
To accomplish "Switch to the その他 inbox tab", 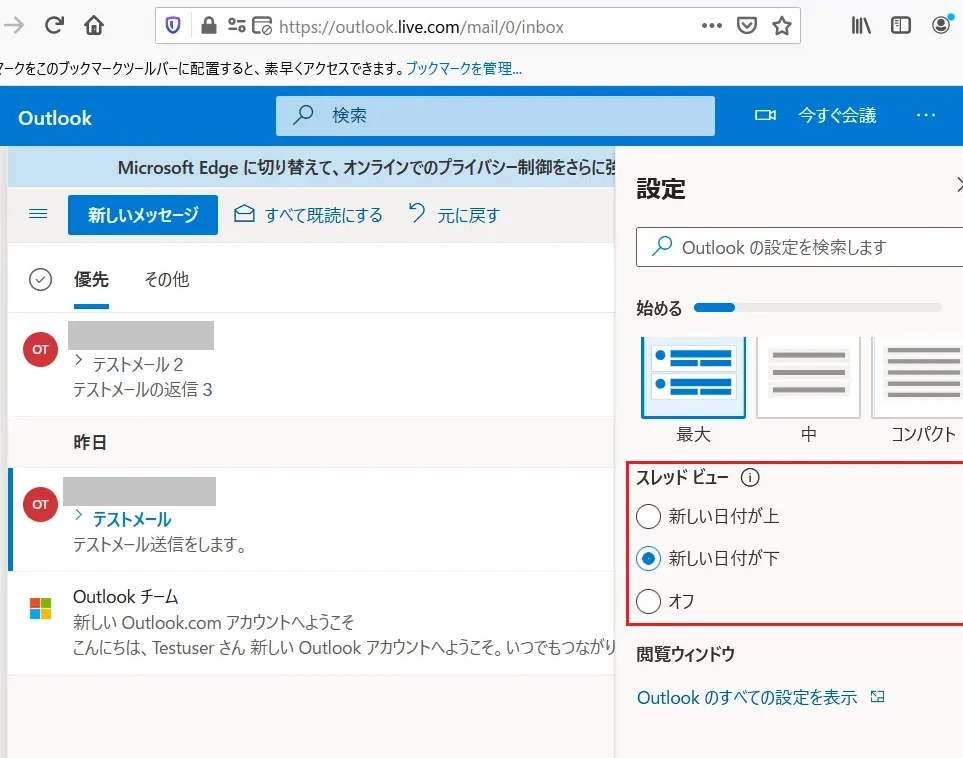I will pos(166,280).
